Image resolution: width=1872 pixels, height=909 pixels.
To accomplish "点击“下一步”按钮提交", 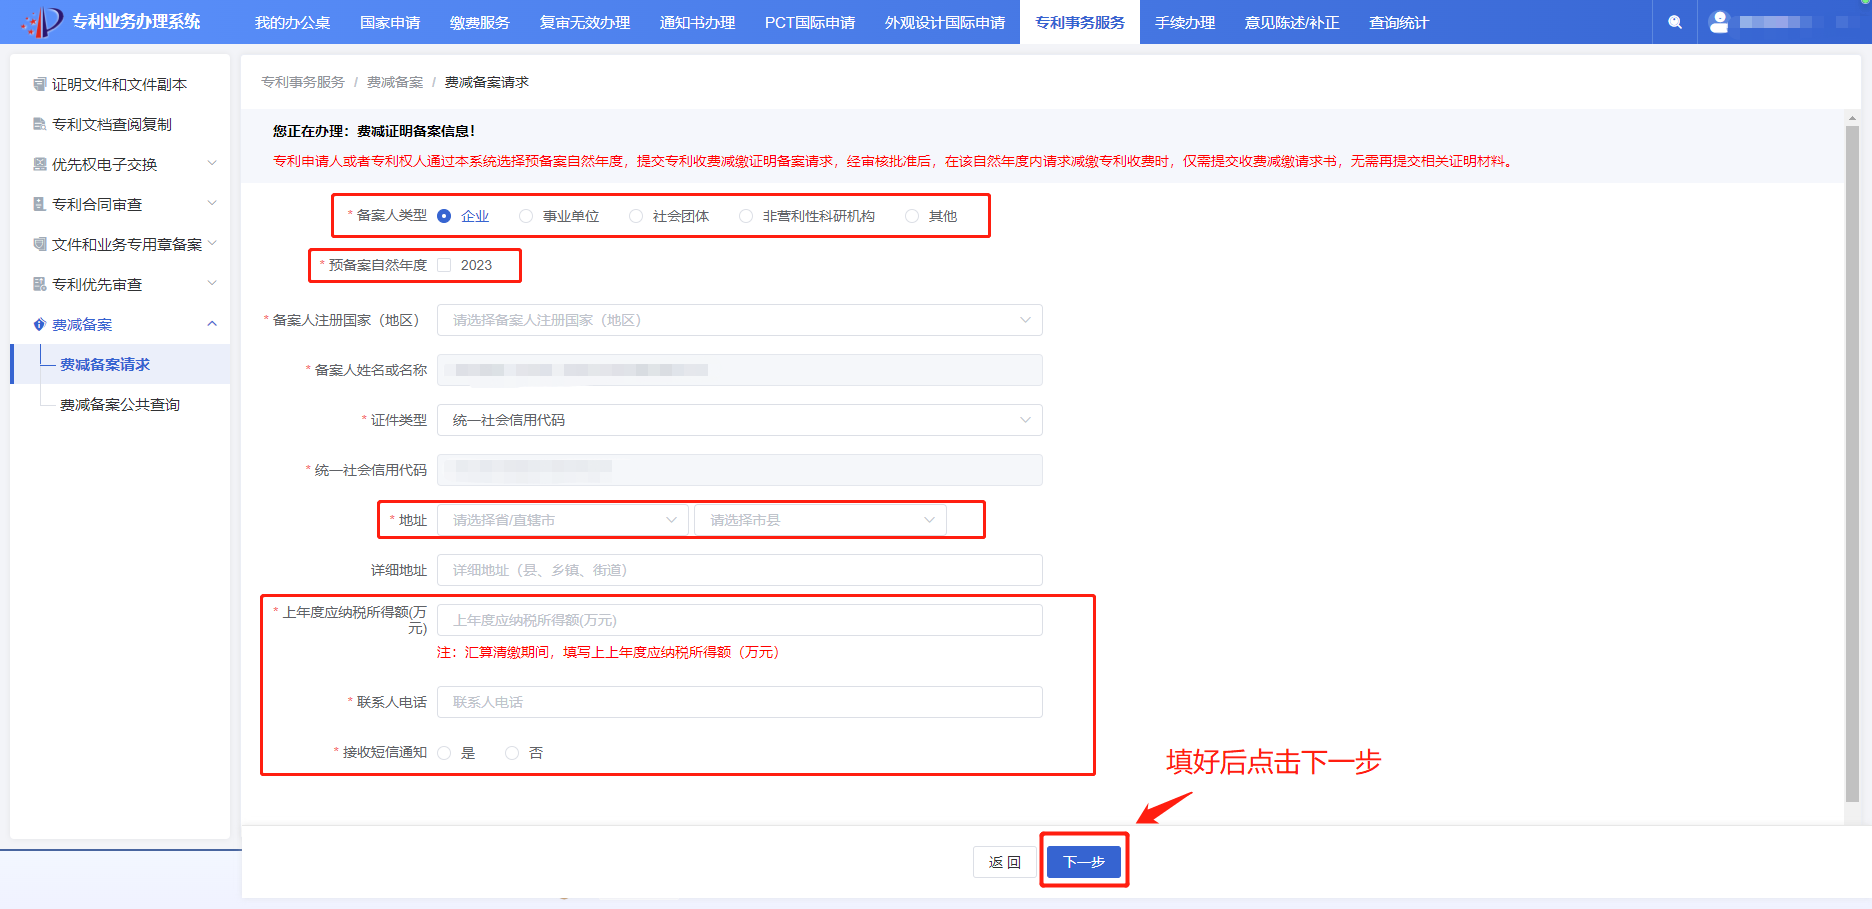I will (1083, 860).
